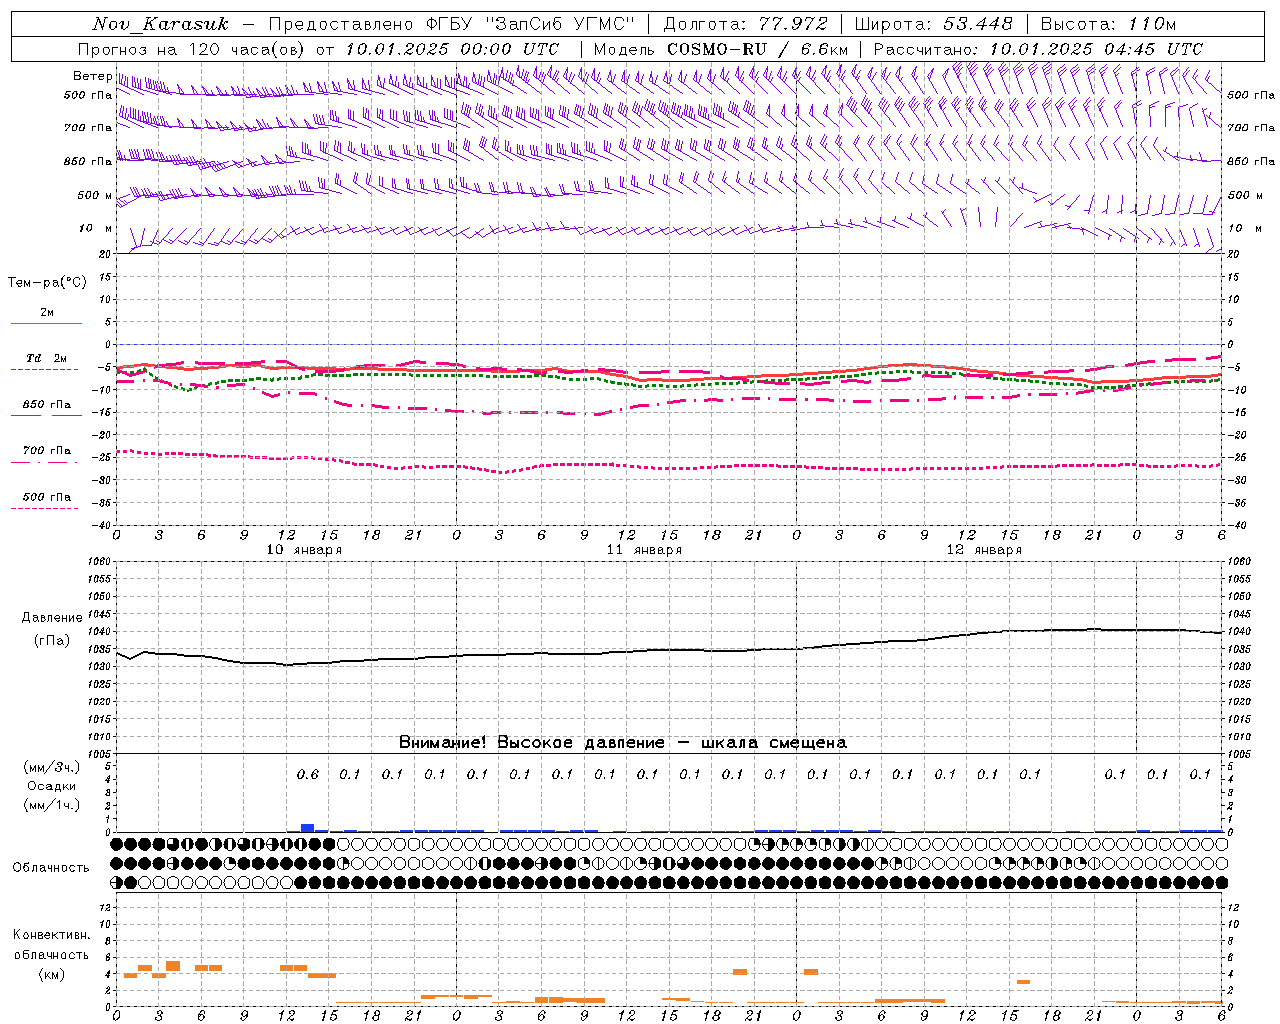Click the model name COSMO-RU / 6.6км
This screenshot has width=1280, height=1024.
tap(757, 49)
